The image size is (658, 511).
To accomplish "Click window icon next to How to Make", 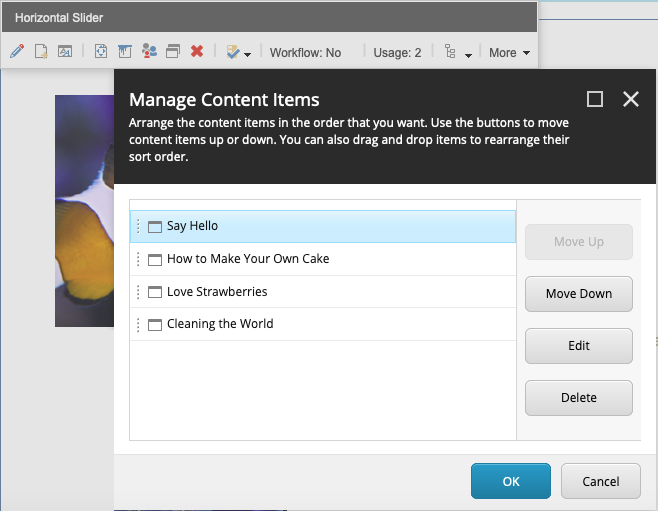I will point(154,260).
